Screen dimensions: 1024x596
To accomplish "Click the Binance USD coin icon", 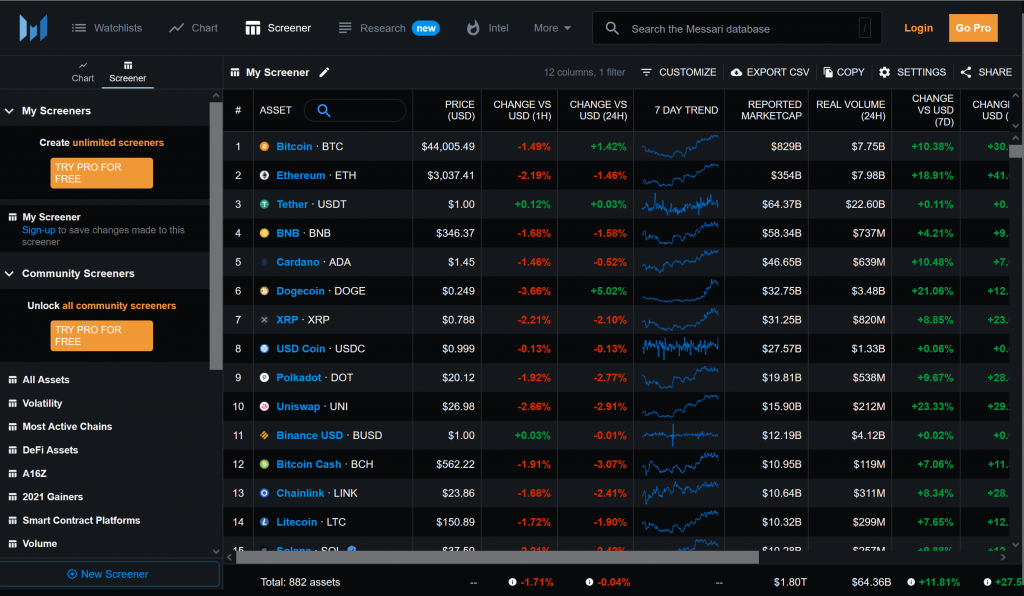I will (264, 435).
